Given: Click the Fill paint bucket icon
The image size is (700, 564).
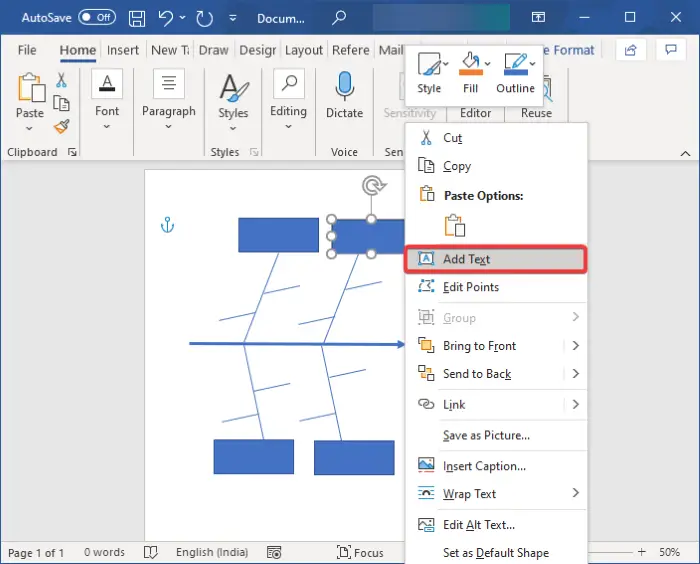Looking at the screenshot, I should click(471, 64).
